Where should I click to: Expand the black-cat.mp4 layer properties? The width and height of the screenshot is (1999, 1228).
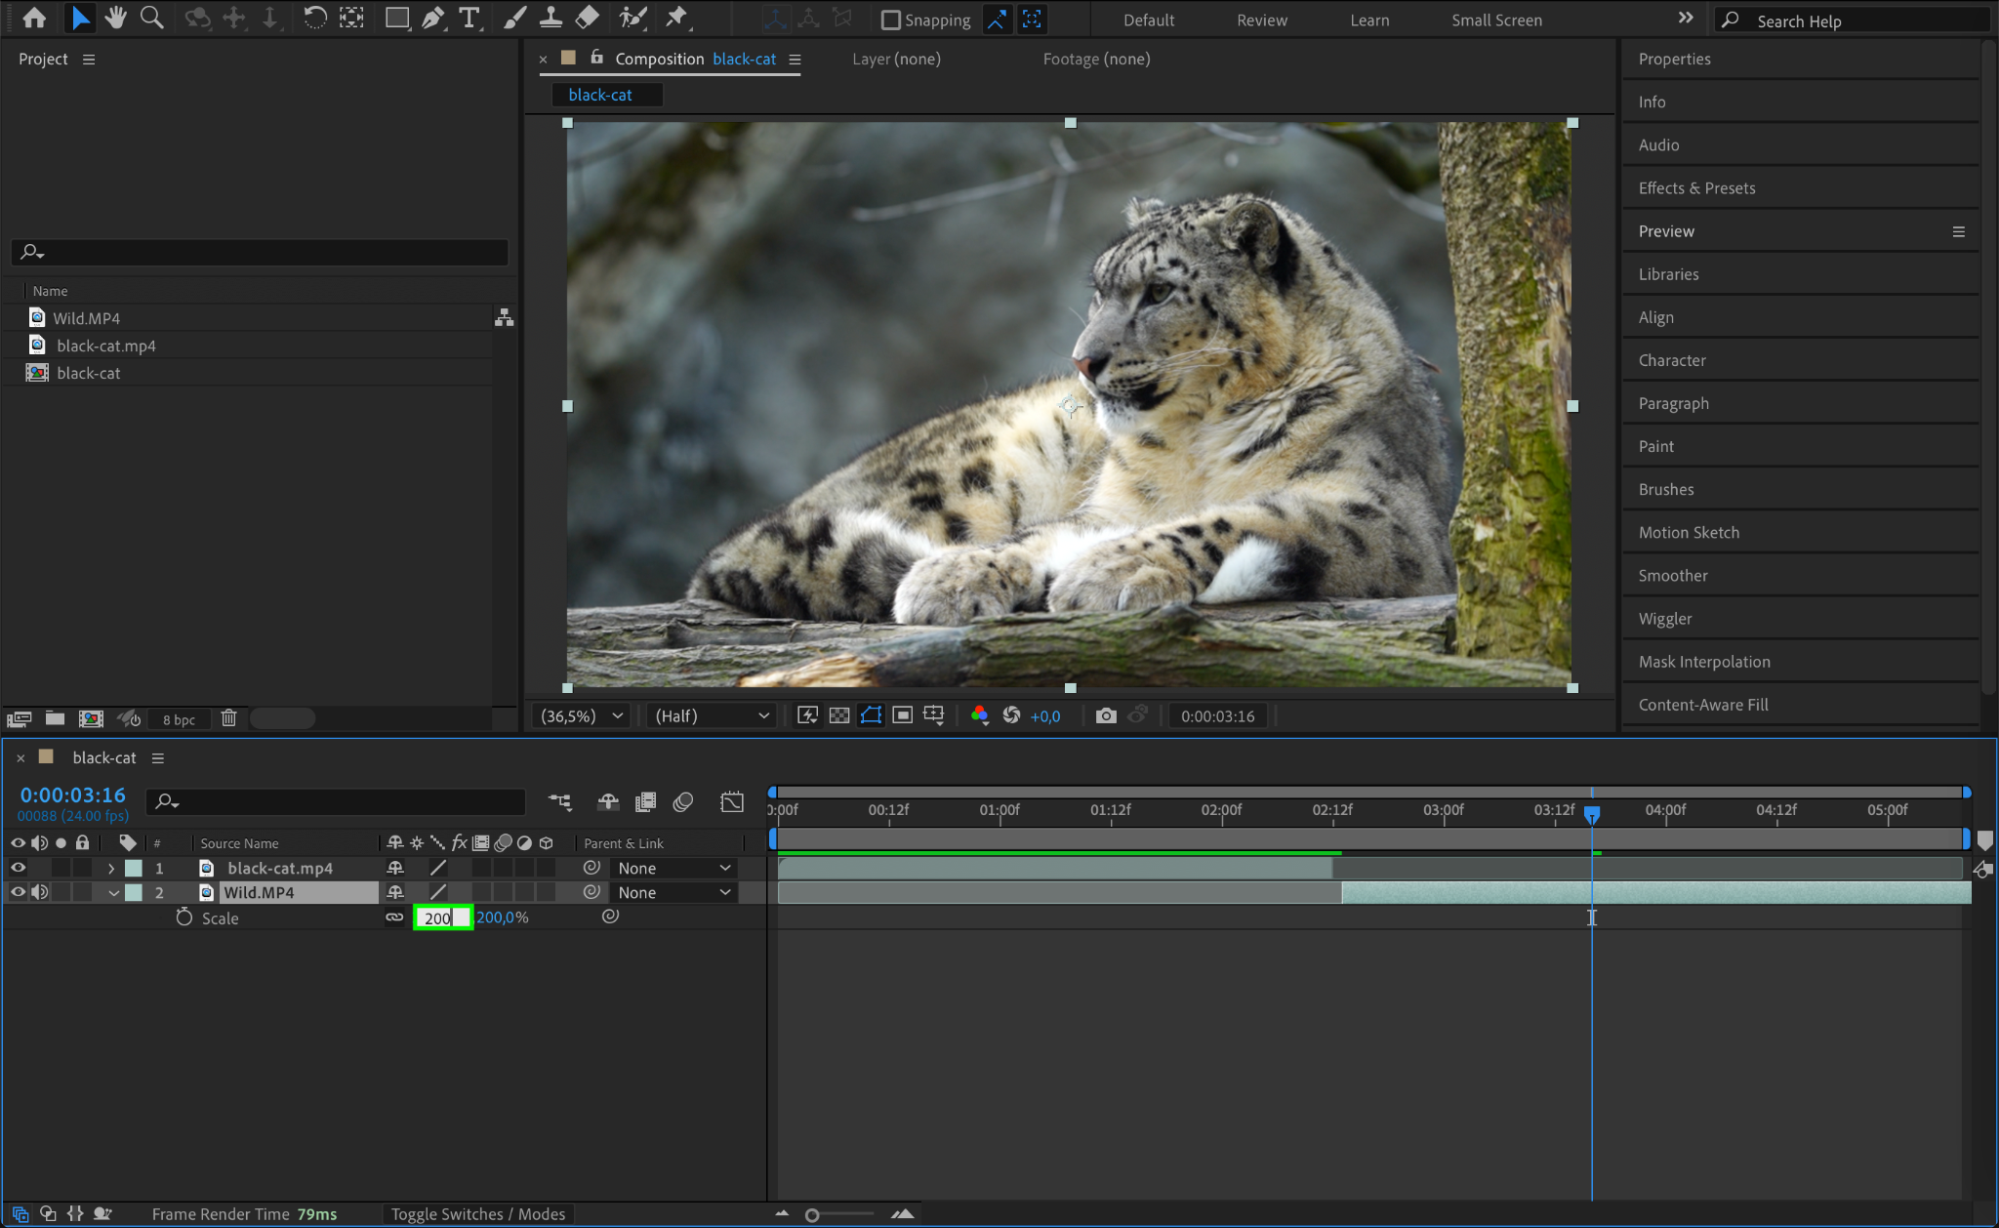click(111, 868)
